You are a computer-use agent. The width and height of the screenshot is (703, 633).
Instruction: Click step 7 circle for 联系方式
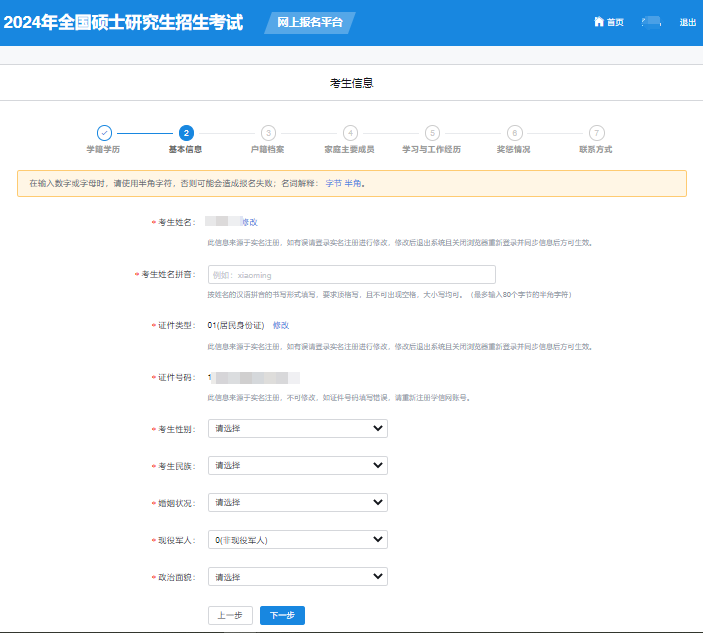[596, 132]
